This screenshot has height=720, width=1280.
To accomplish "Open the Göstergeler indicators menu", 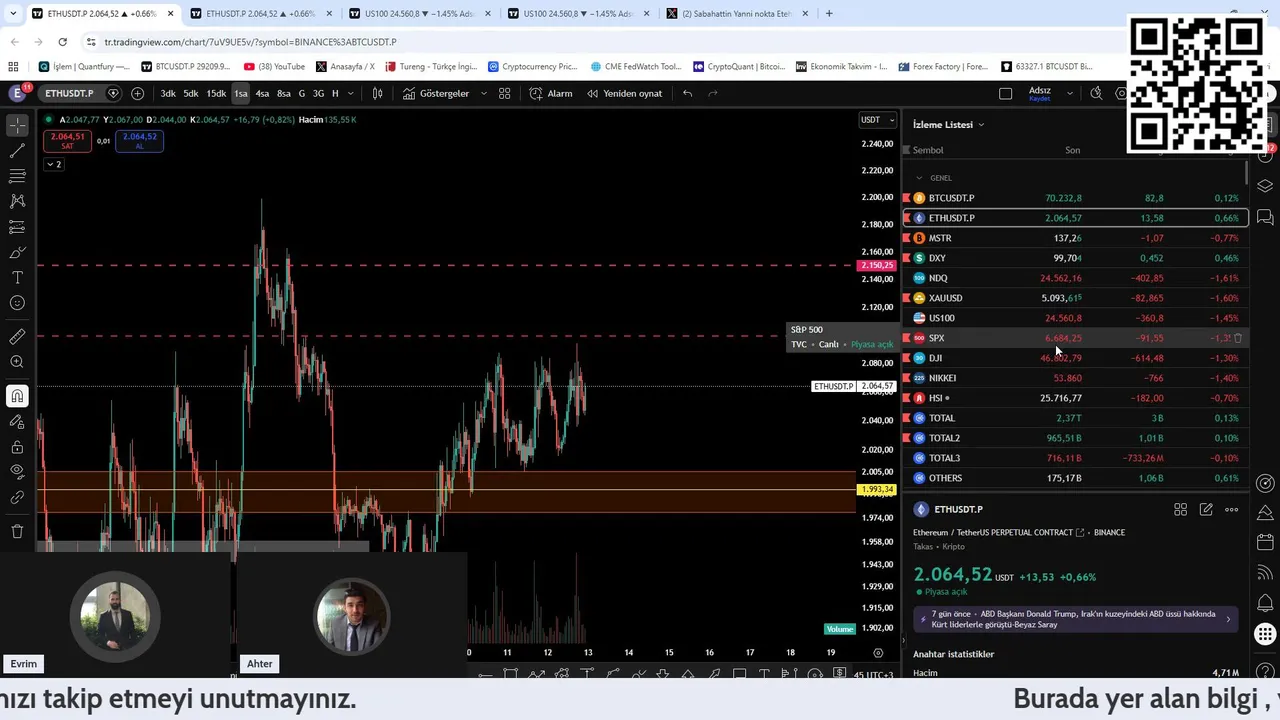I will pyautogui.click(x=436, y=93).
